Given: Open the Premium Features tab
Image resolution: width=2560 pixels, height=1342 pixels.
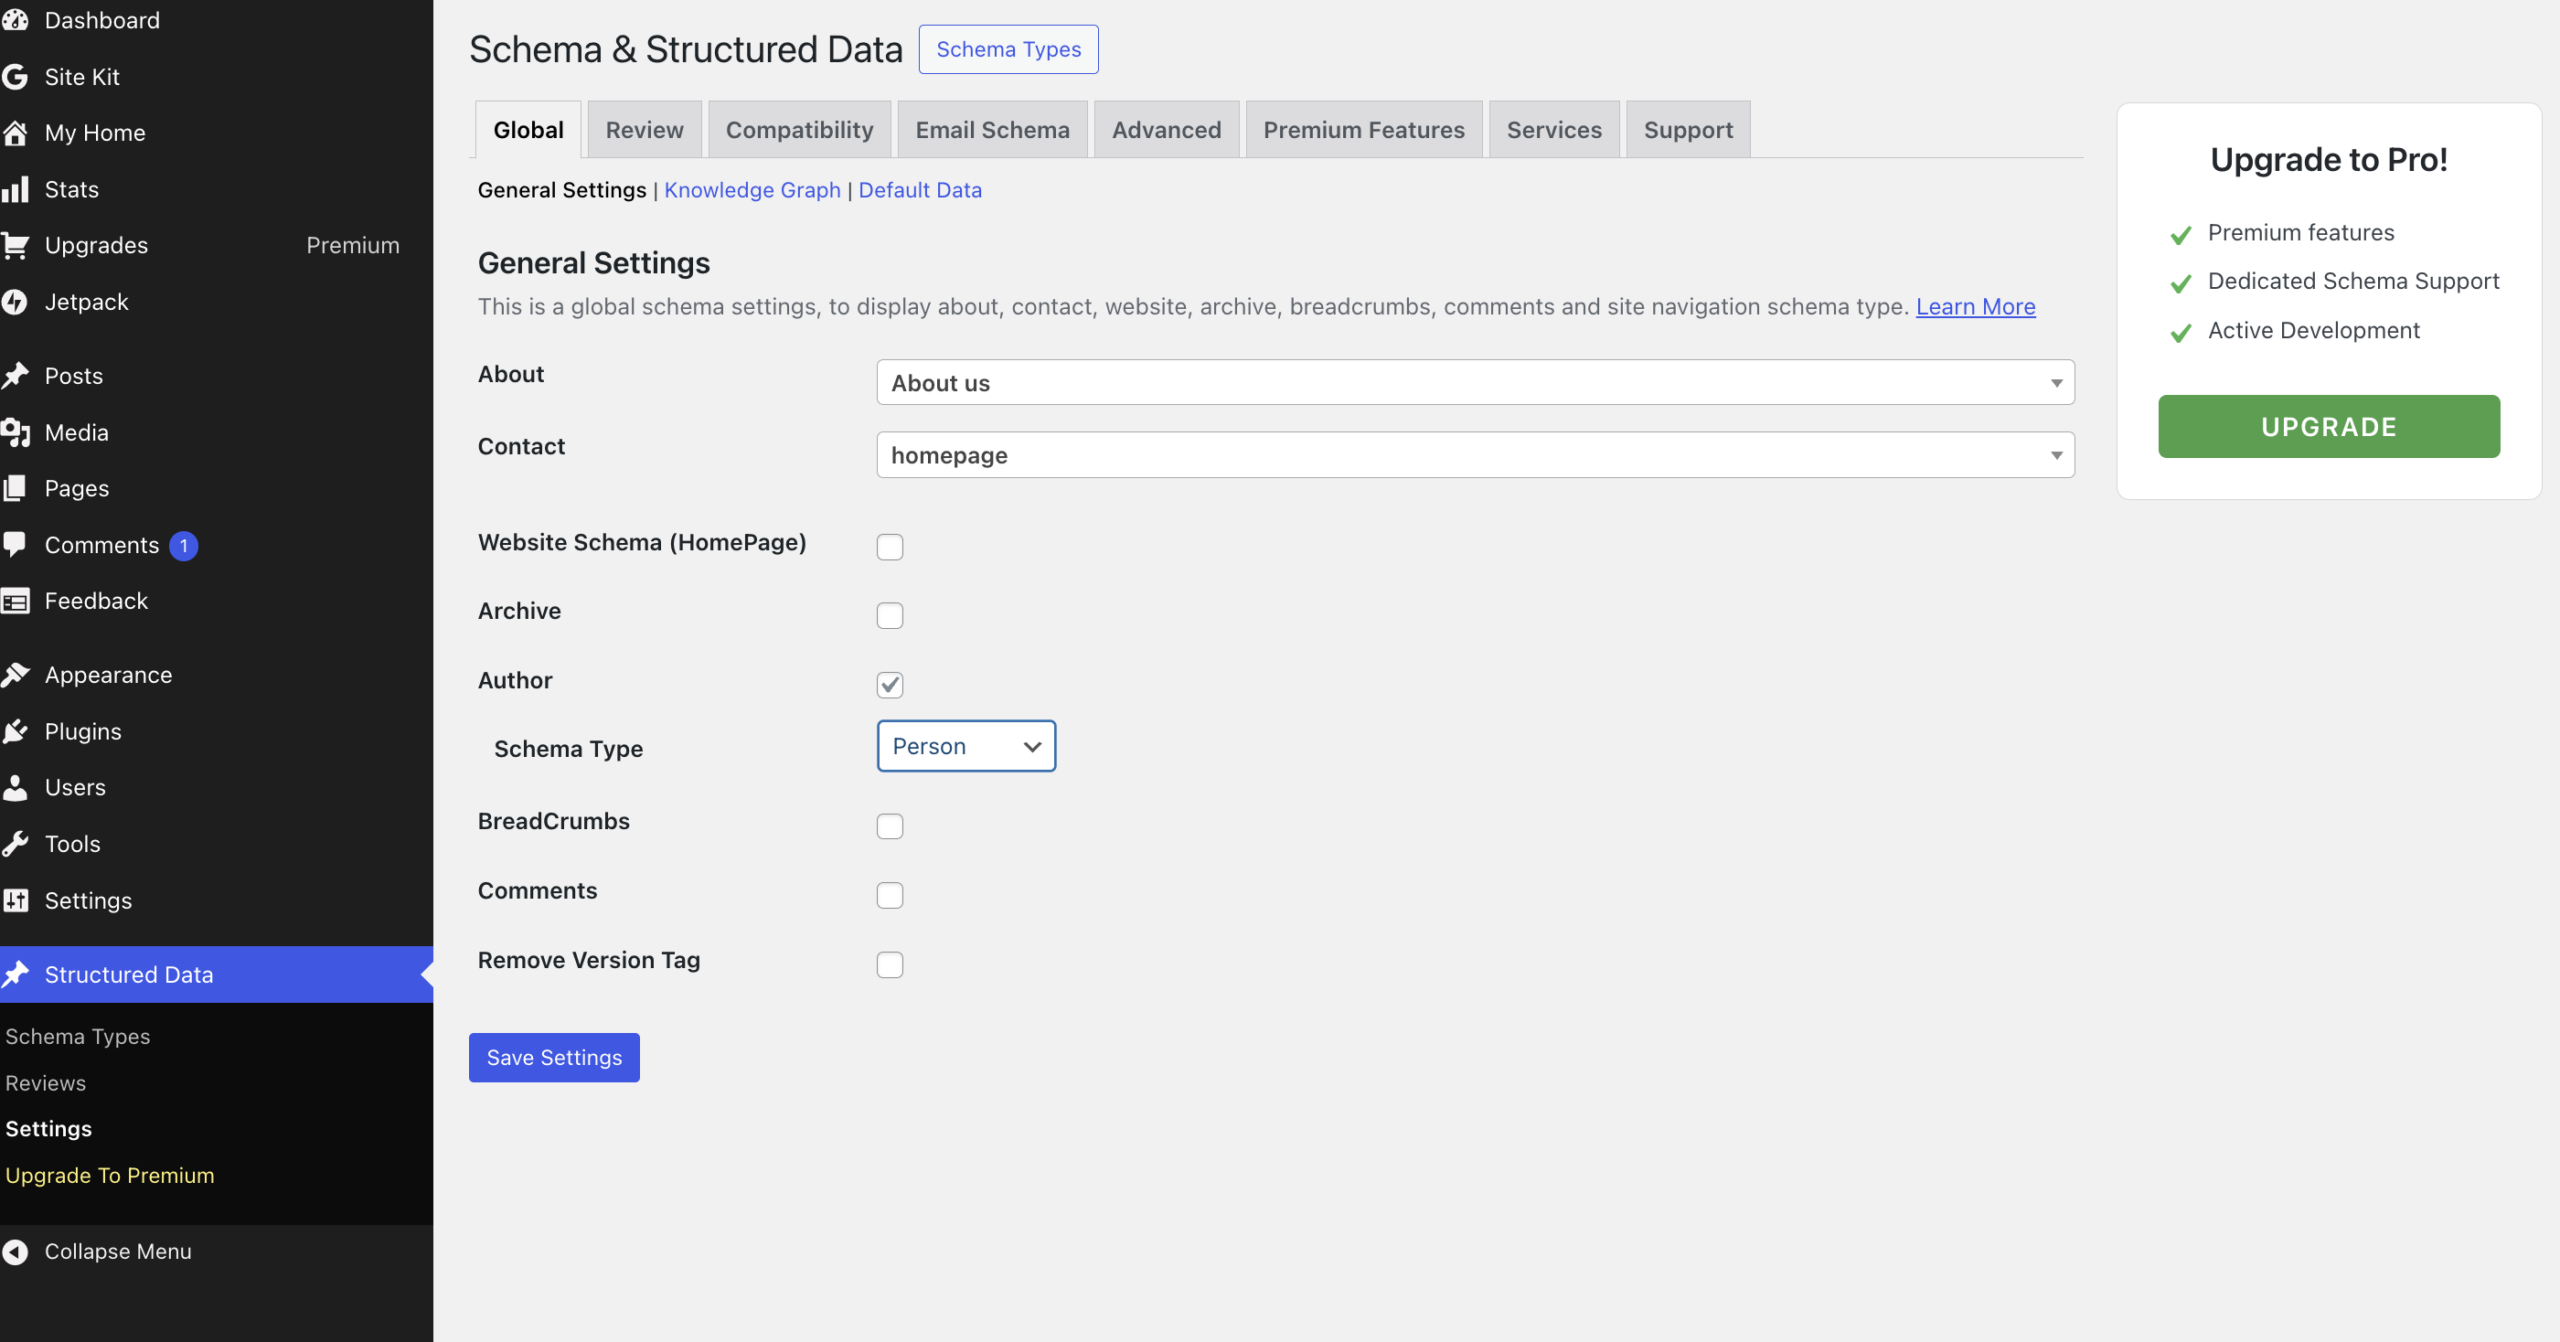Looking at the screenshot, I should (x=1364, y=128).
